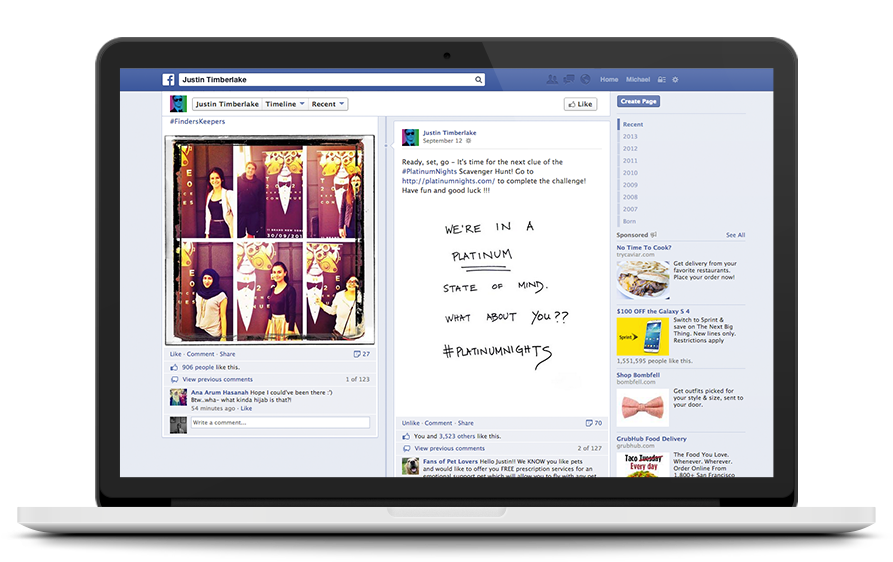893x562 pixels.
Task: Click the Justin Timberlake page name button
Action: [227, 104]
